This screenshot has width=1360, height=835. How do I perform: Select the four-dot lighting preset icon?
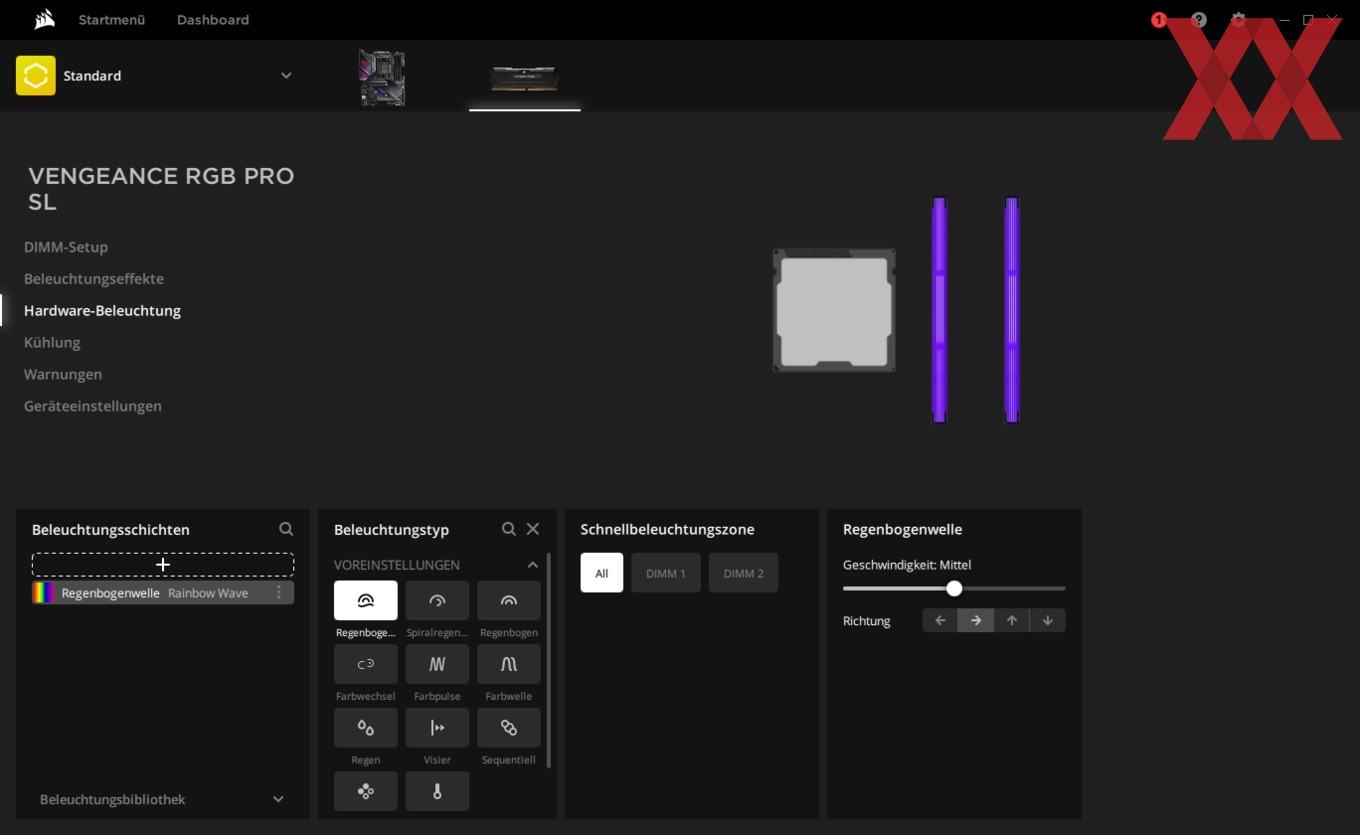coord(365,791)
